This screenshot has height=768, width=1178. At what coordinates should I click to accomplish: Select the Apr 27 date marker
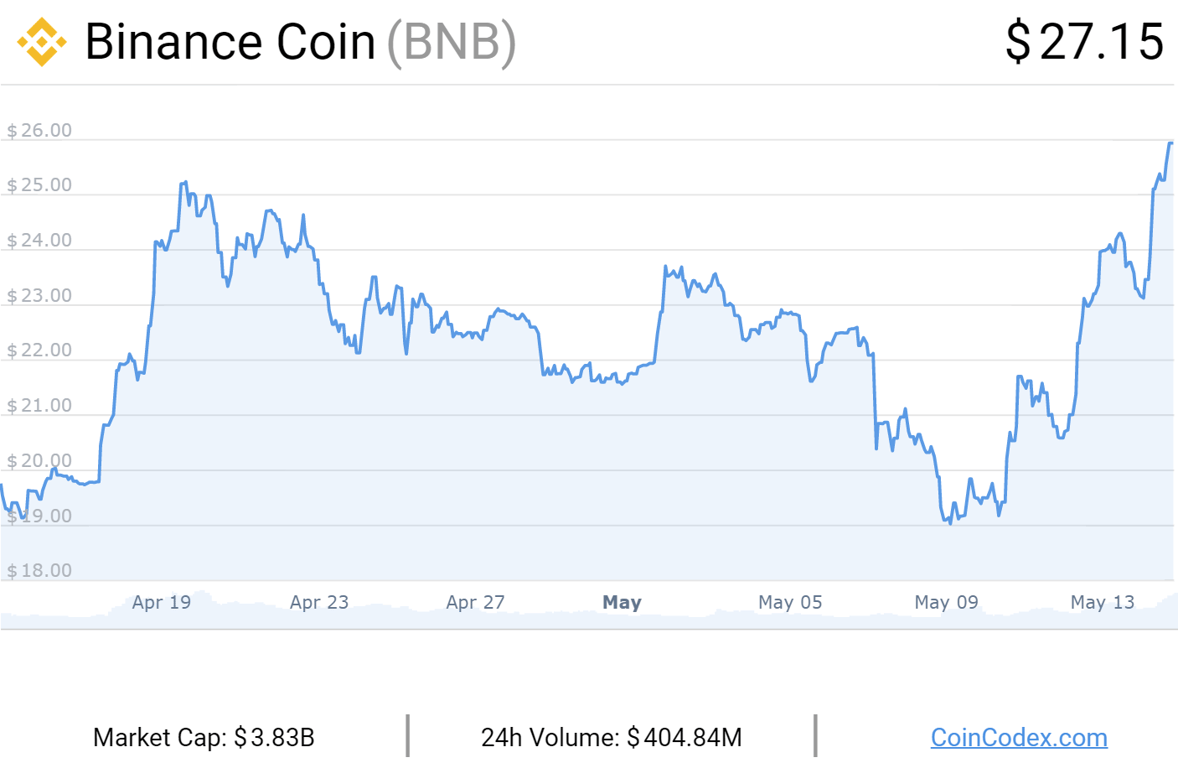pos(475,602)
